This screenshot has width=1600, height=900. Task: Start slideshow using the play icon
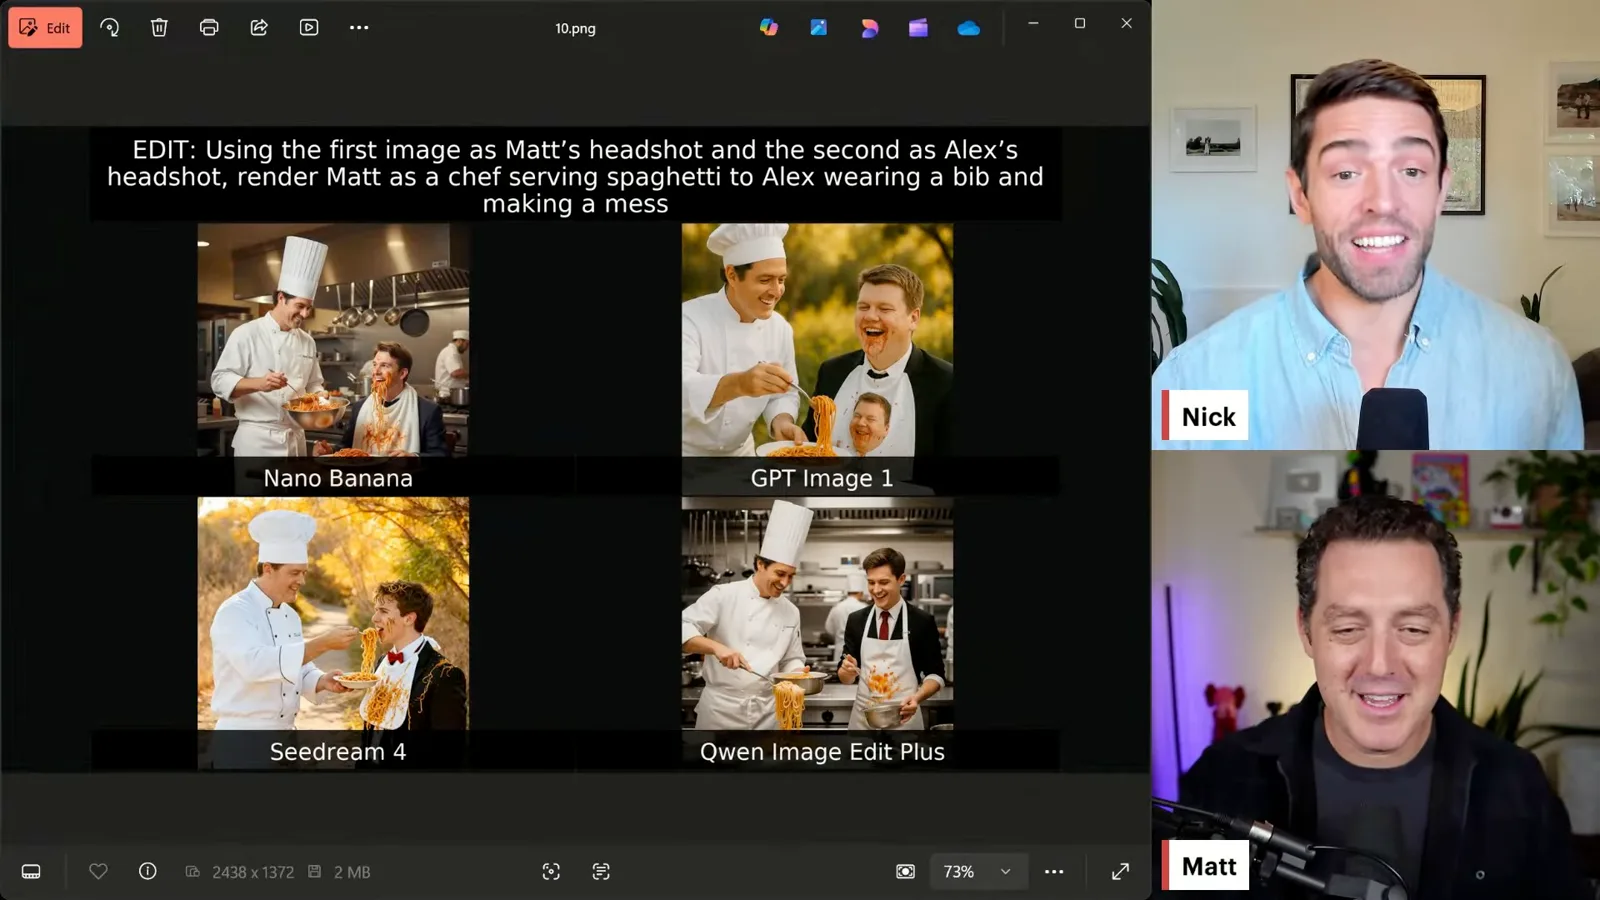(309, 28)
